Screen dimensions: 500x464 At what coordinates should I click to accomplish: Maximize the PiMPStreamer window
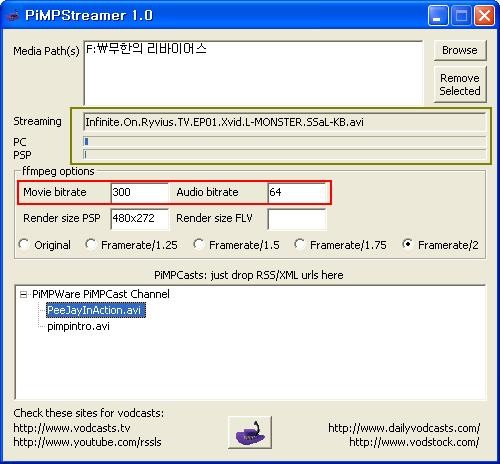(x=461, y=16)
